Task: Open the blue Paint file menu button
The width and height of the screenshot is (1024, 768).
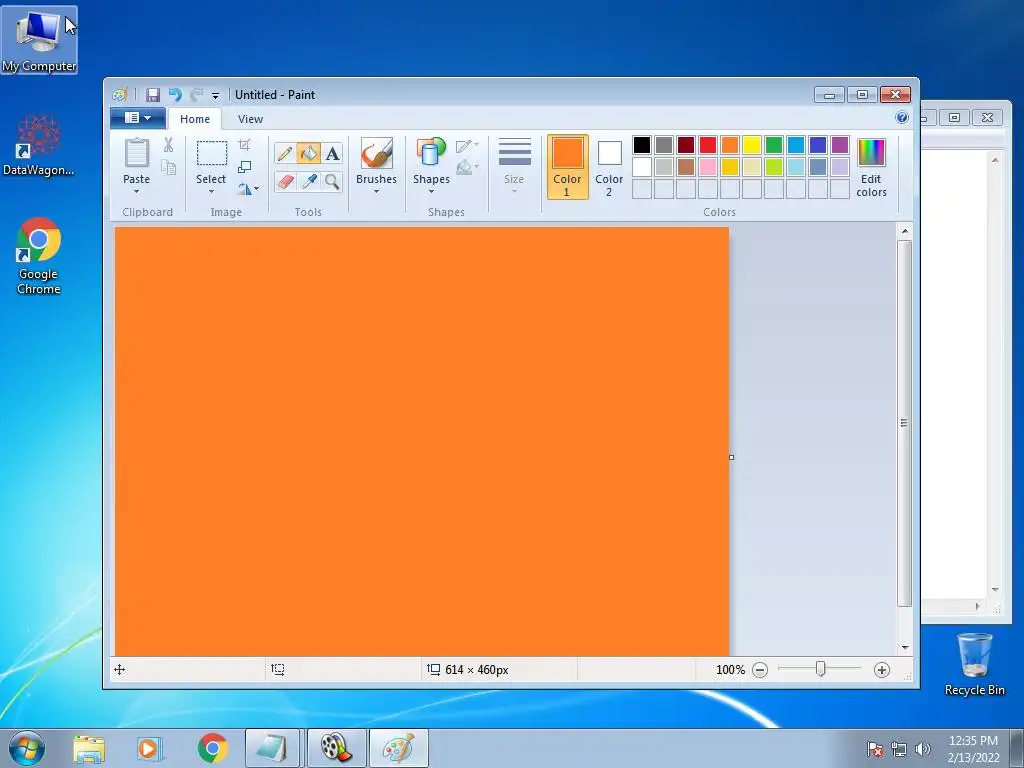Action: click(x=137, y=118)
